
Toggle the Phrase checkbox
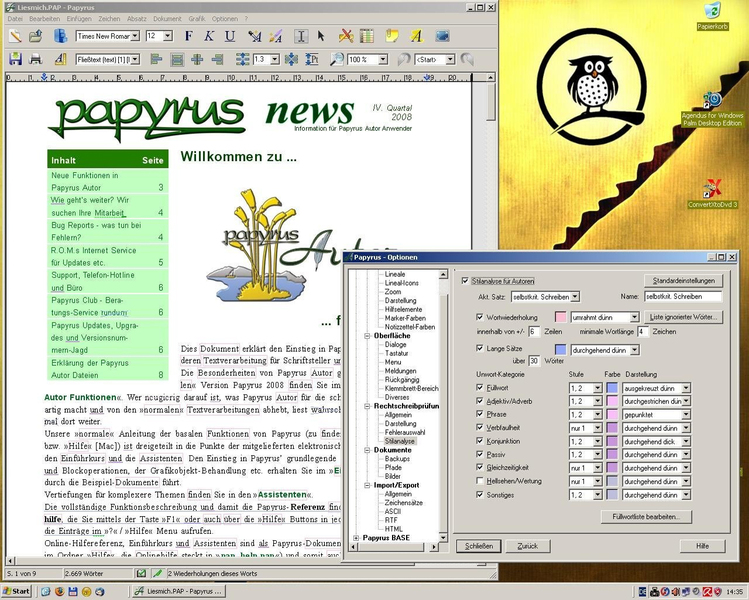tap(480, 414)
